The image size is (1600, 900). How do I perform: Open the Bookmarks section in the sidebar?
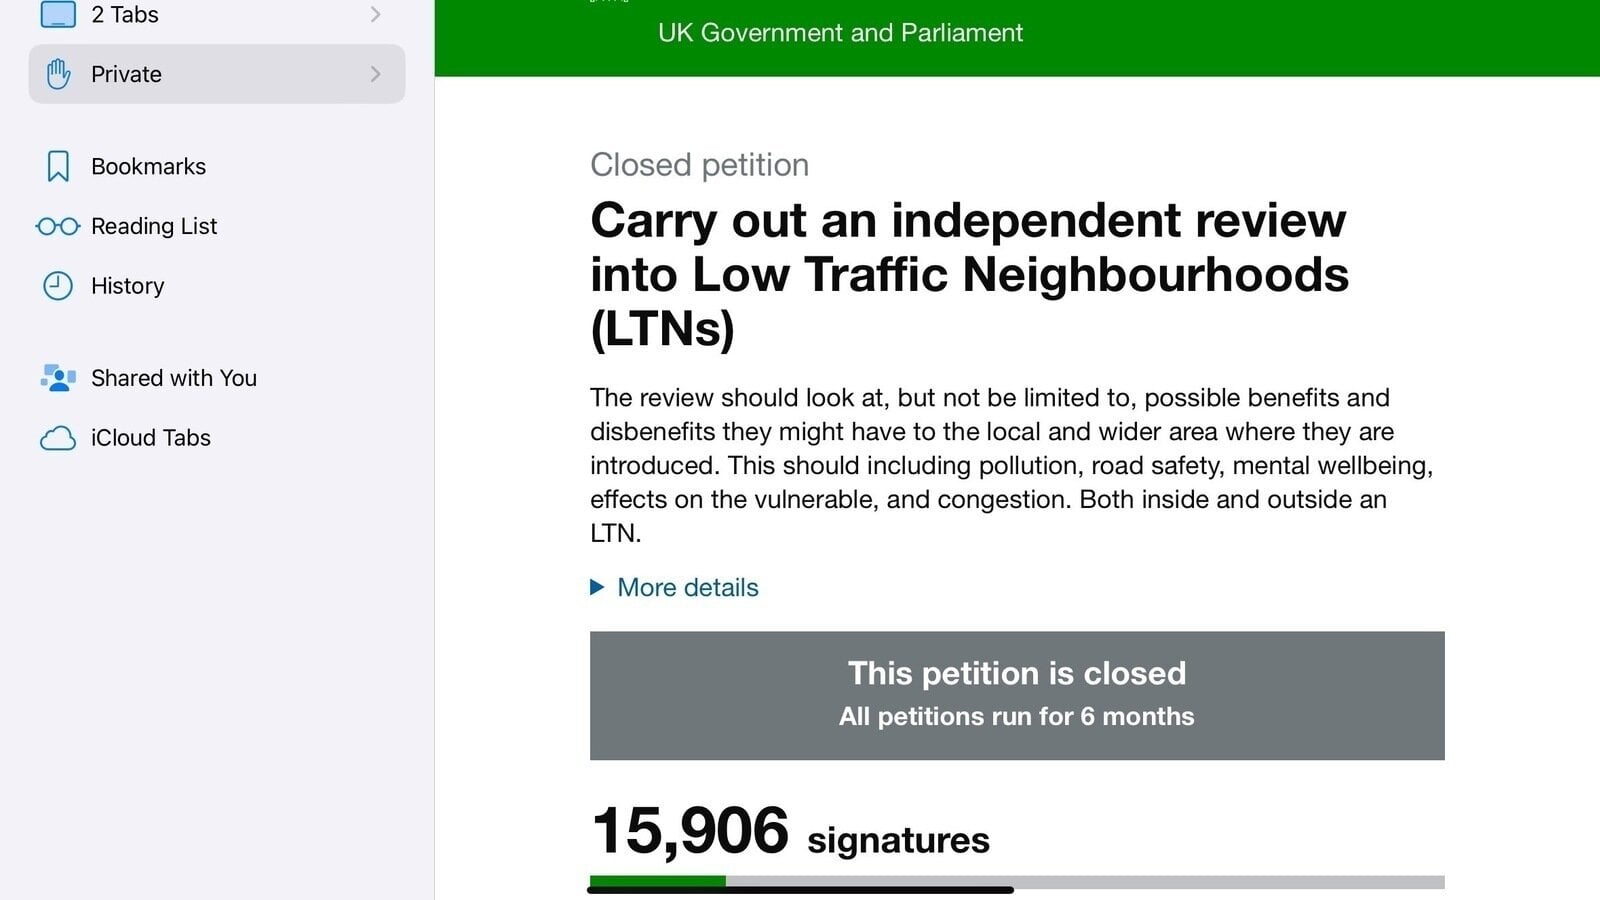pyautogui.click(x=148, y=165)
